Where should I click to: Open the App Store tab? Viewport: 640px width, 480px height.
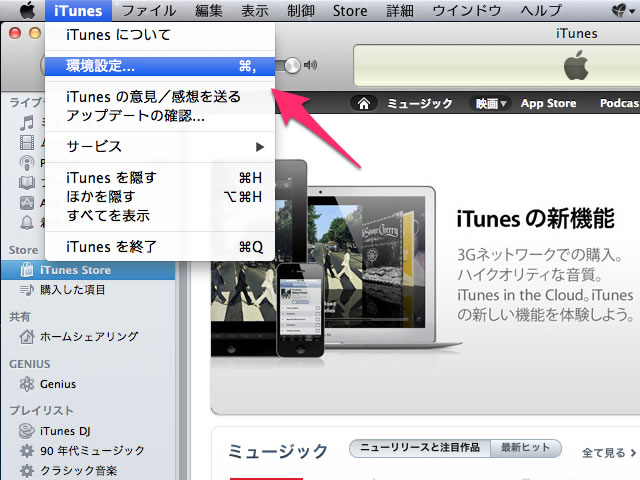tap(548, 104)
